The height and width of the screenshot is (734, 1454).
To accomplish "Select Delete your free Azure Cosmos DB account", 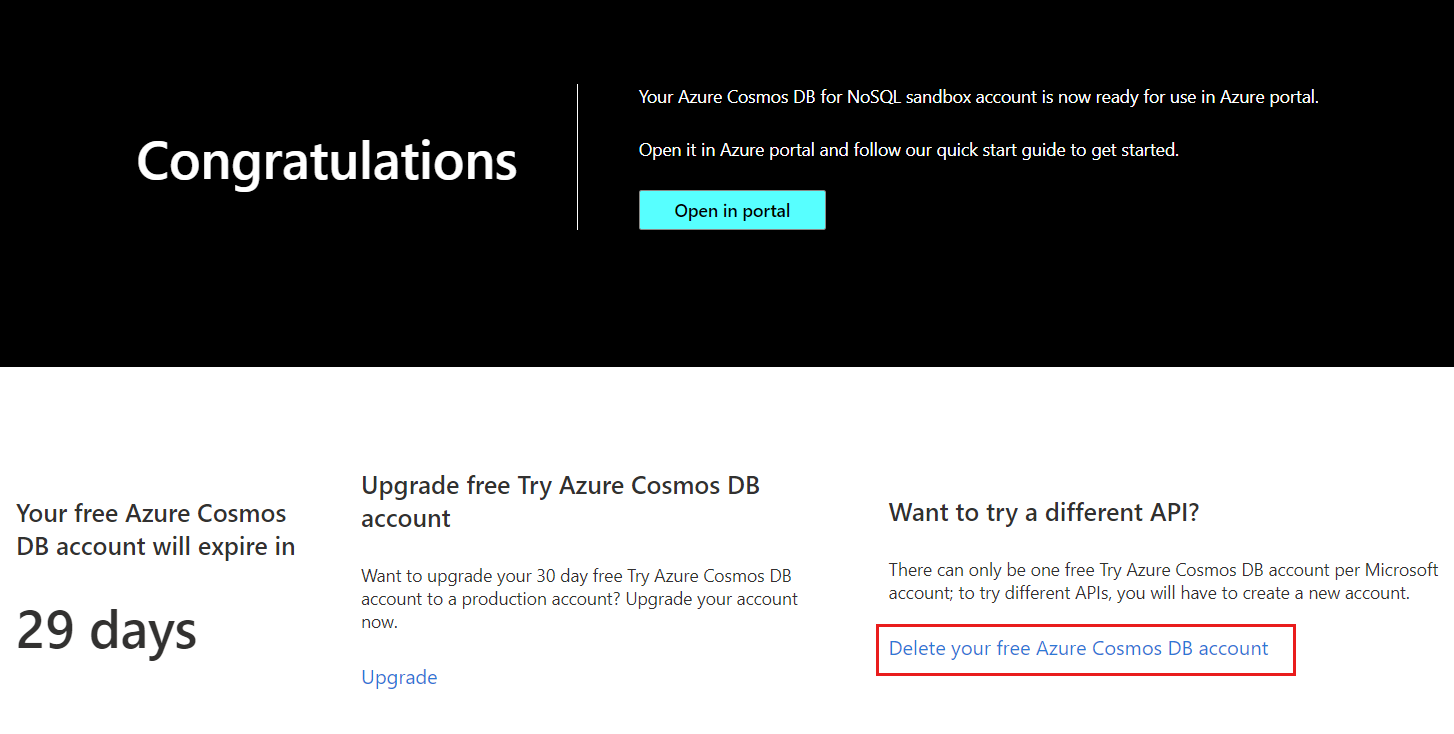I will (1078, 648).
